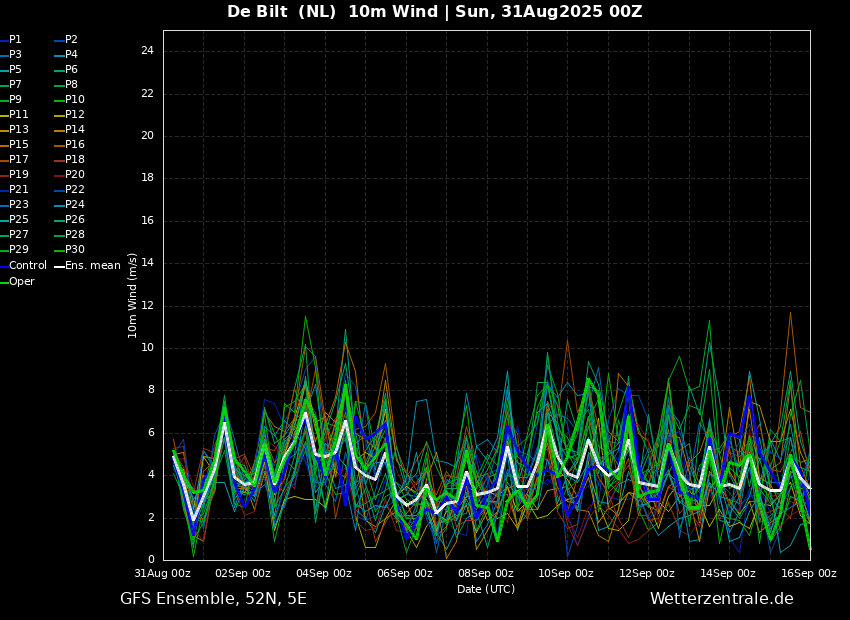Click the GFS Ensemble, 52N, 5E caption
Viewport: 850px width, 620px height.
click(213, 599)
